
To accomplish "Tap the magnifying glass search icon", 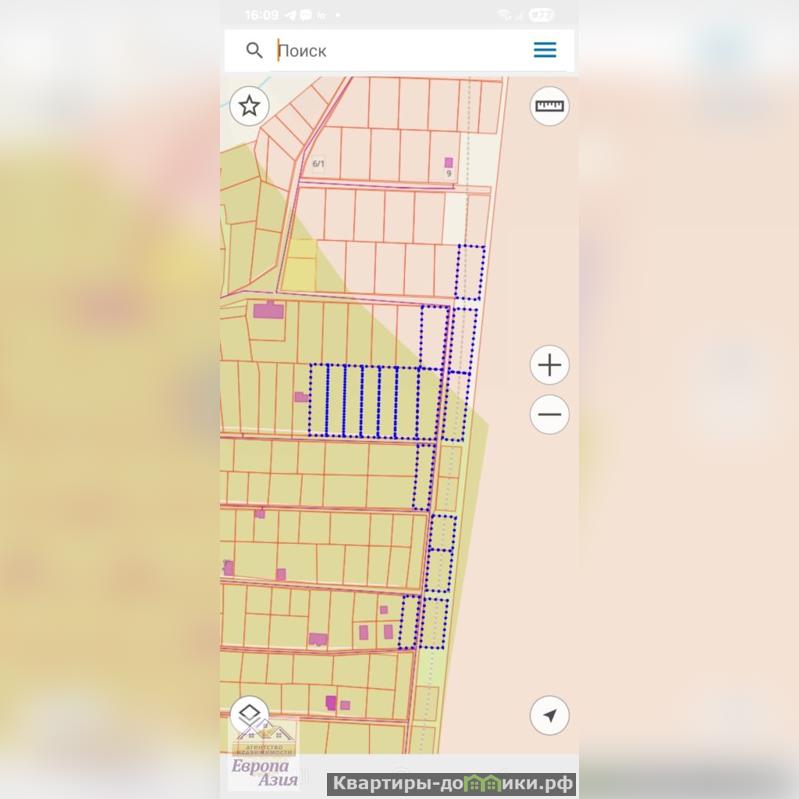I will click(x=254, y=50).
